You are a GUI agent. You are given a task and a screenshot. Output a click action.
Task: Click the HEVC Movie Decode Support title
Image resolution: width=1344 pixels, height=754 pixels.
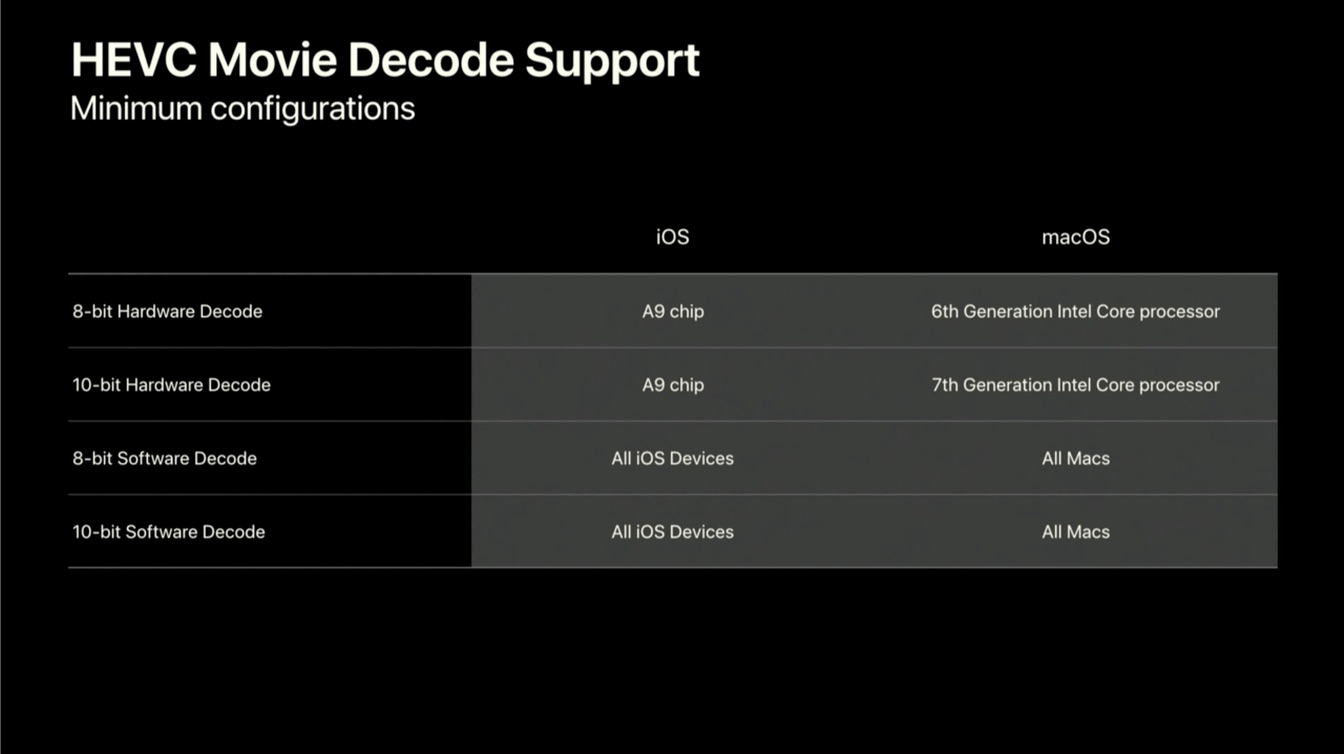coord(385,62)
